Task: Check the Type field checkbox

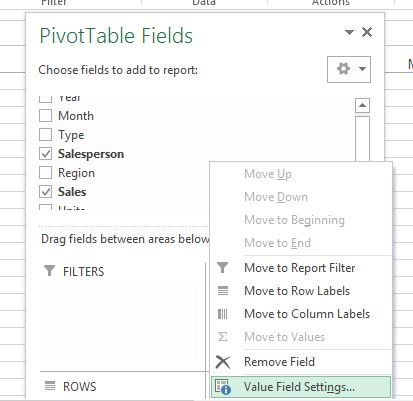Action: point(45,135)
